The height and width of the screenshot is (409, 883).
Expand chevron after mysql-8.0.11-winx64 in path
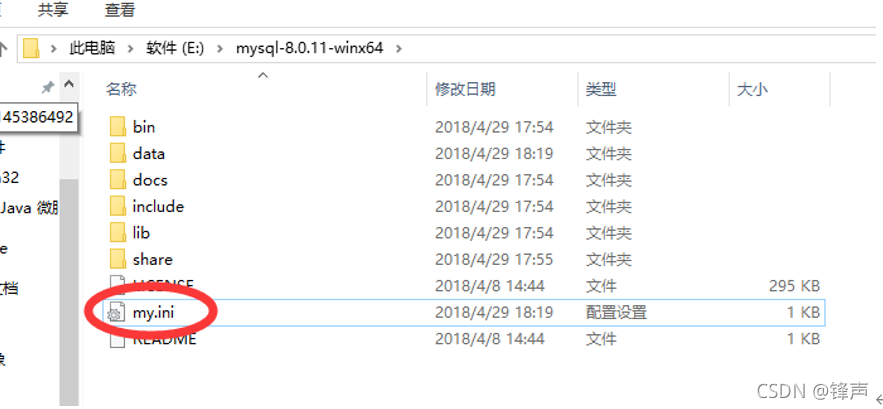click(399, 48)
